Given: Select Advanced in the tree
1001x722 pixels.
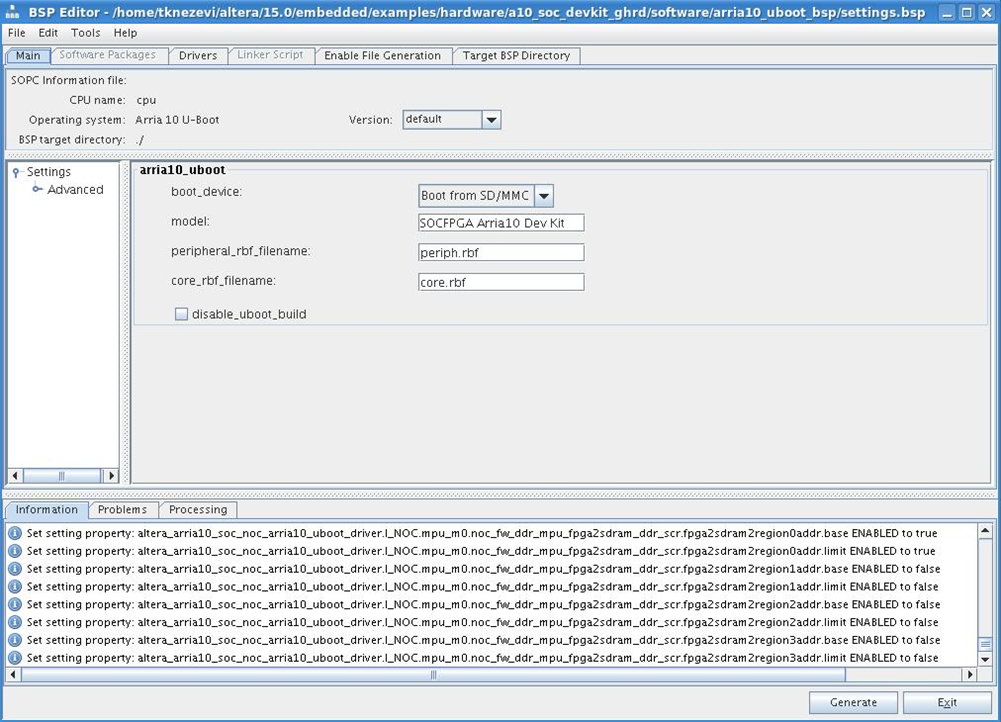Looking at the screenshot, I should tap(75, 190).
